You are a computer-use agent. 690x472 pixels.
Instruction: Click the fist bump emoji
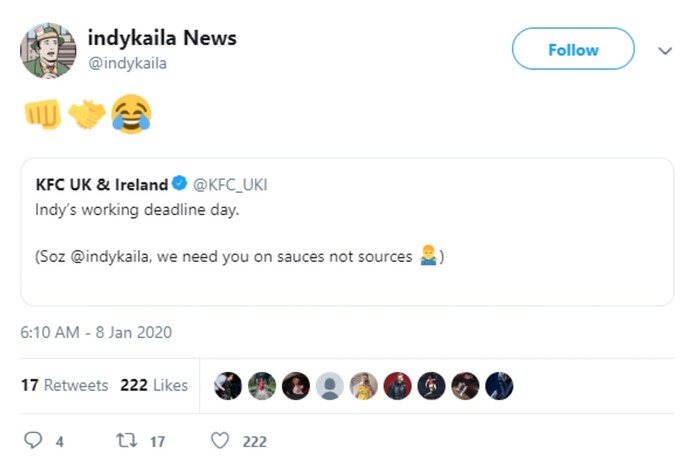click(43, 114)
